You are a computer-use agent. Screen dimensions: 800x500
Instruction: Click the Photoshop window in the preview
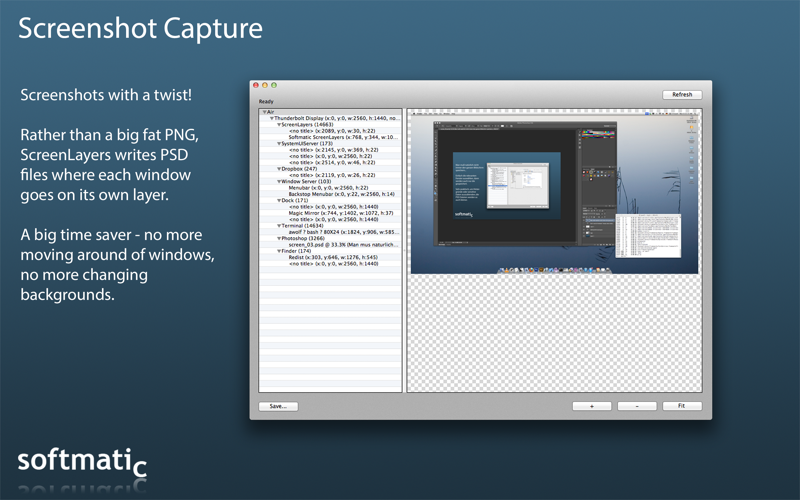[x=525, y=184]
